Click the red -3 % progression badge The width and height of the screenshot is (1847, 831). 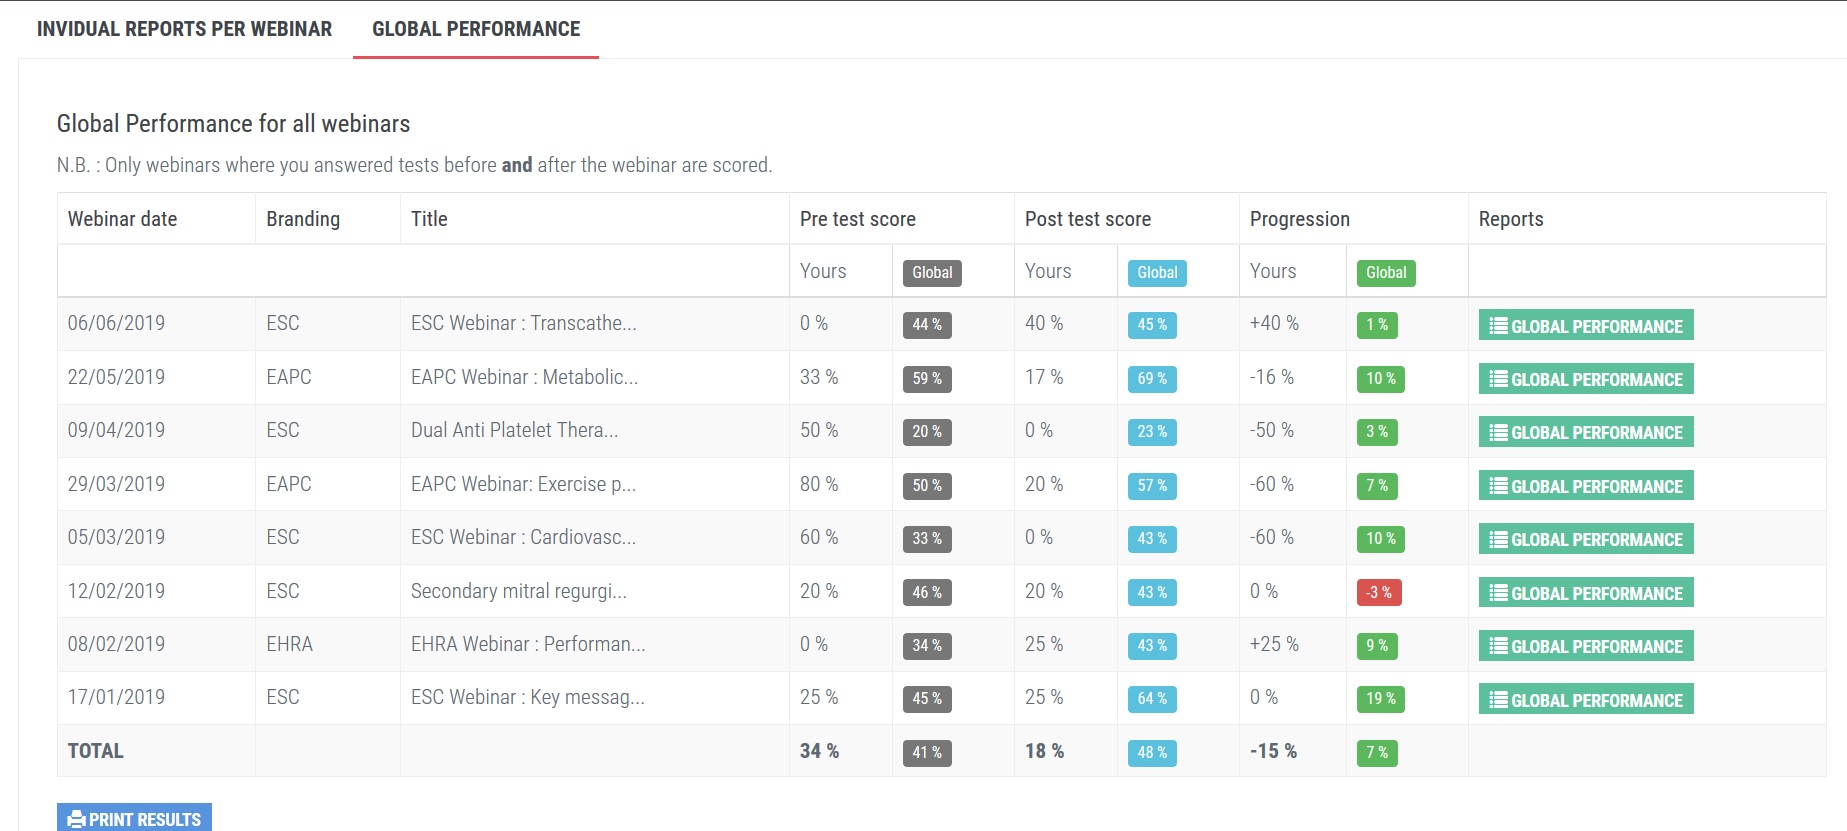[x=1379, y=592]
